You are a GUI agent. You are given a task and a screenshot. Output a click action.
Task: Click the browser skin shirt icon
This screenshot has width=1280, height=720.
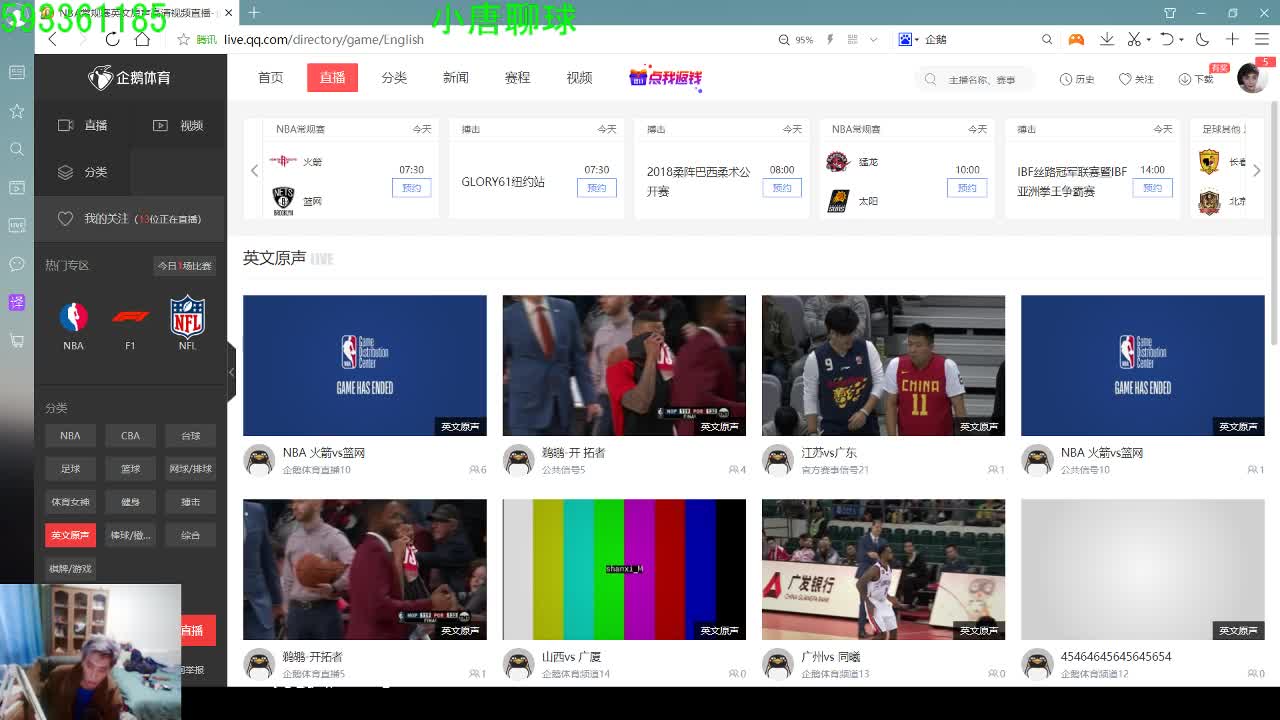[x=1170, y=13]
